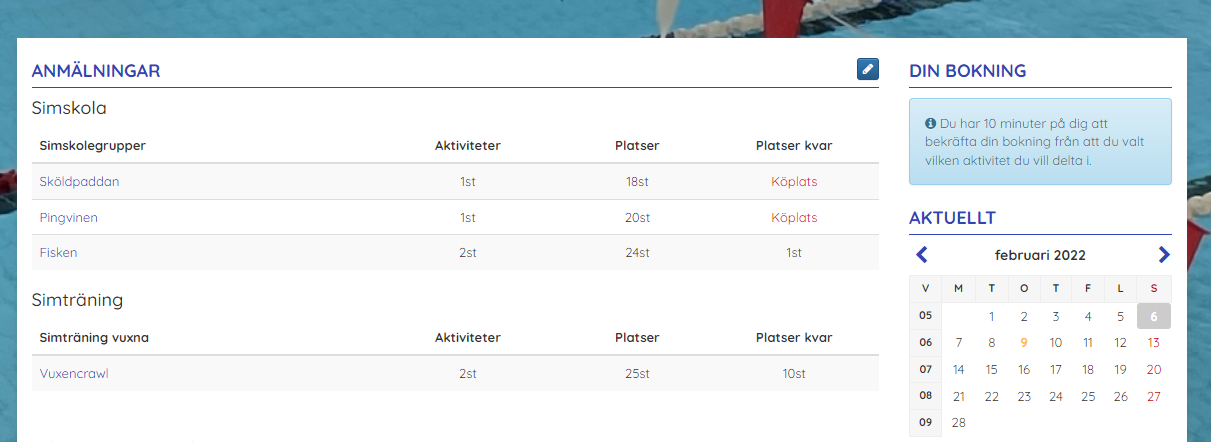This screenshot has width=1211, height=442.
Task: Go to previous month in calendar
Action: pyautogui.click(x=922, y=255)
